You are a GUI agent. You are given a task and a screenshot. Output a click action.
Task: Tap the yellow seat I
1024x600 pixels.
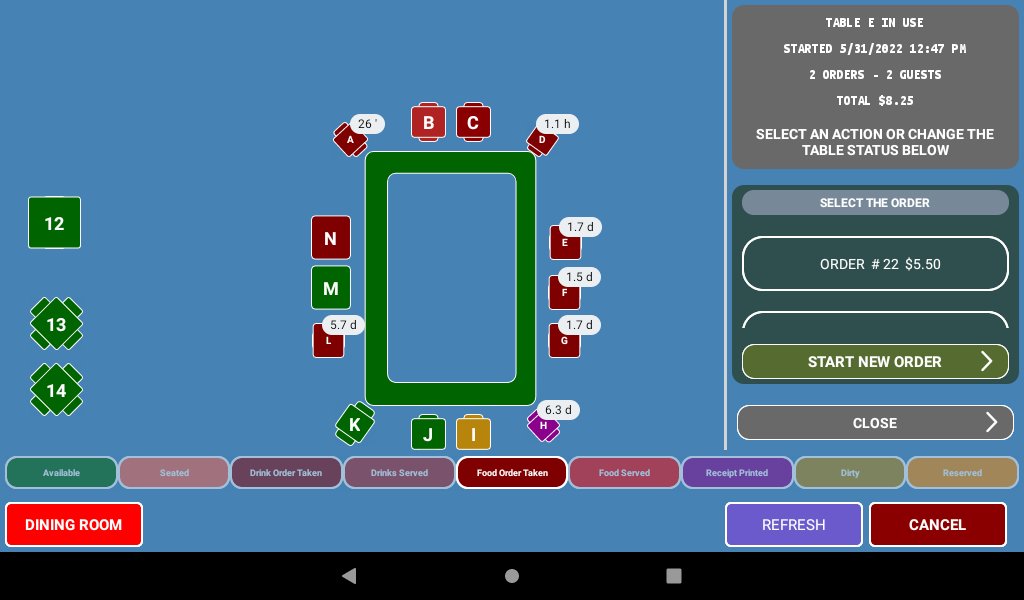pyautogui.click(x=473, y=434)
